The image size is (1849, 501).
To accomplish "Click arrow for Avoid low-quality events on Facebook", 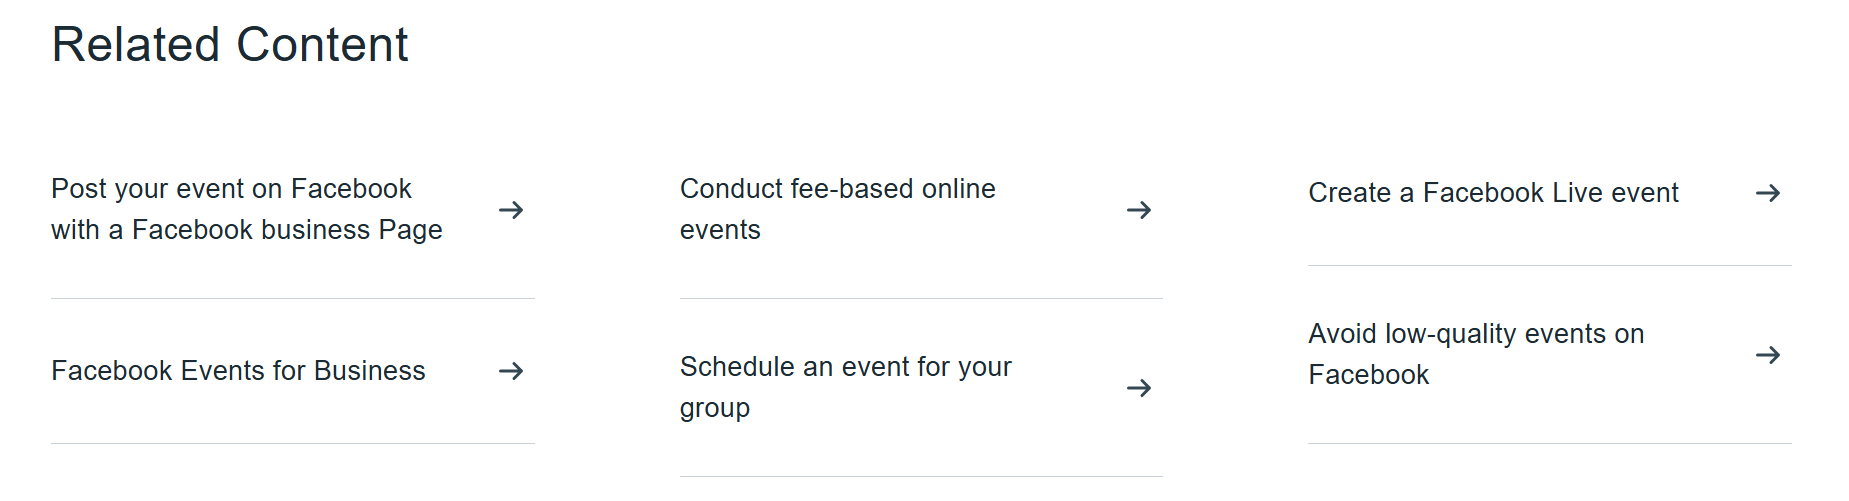I will coord(1768,355).
